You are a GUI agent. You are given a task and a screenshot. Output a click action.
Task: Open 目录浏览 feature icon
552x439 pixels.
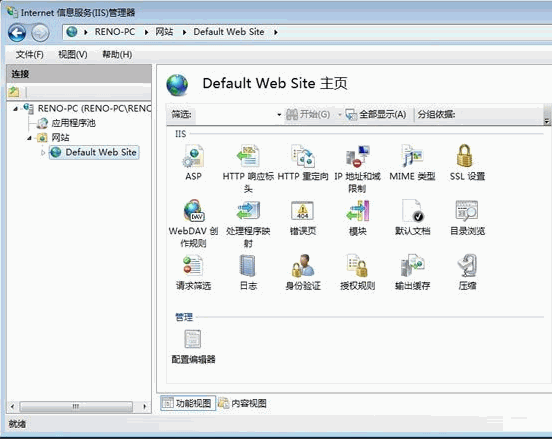pyautogui.click(x=467, y=210)
